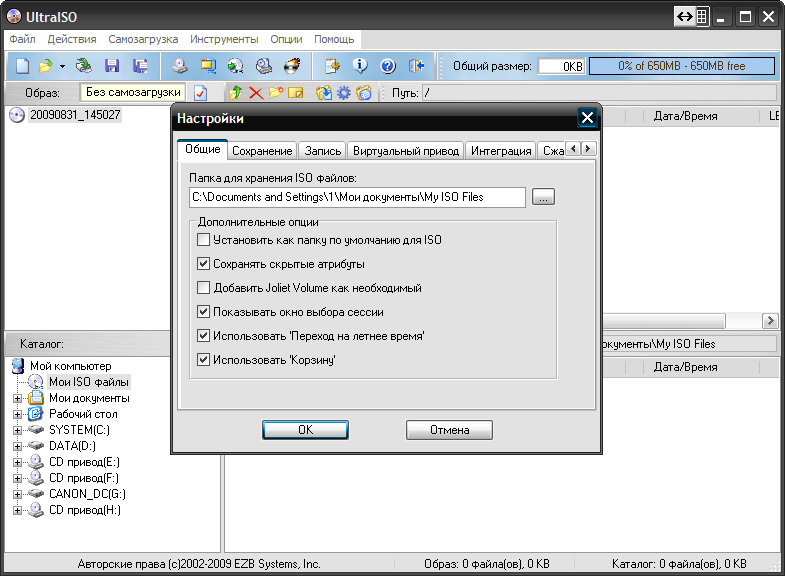Click the blue Help question mark icon
Image resolution: width=785 pixels, height=576 pixels.
click(388, 66)
